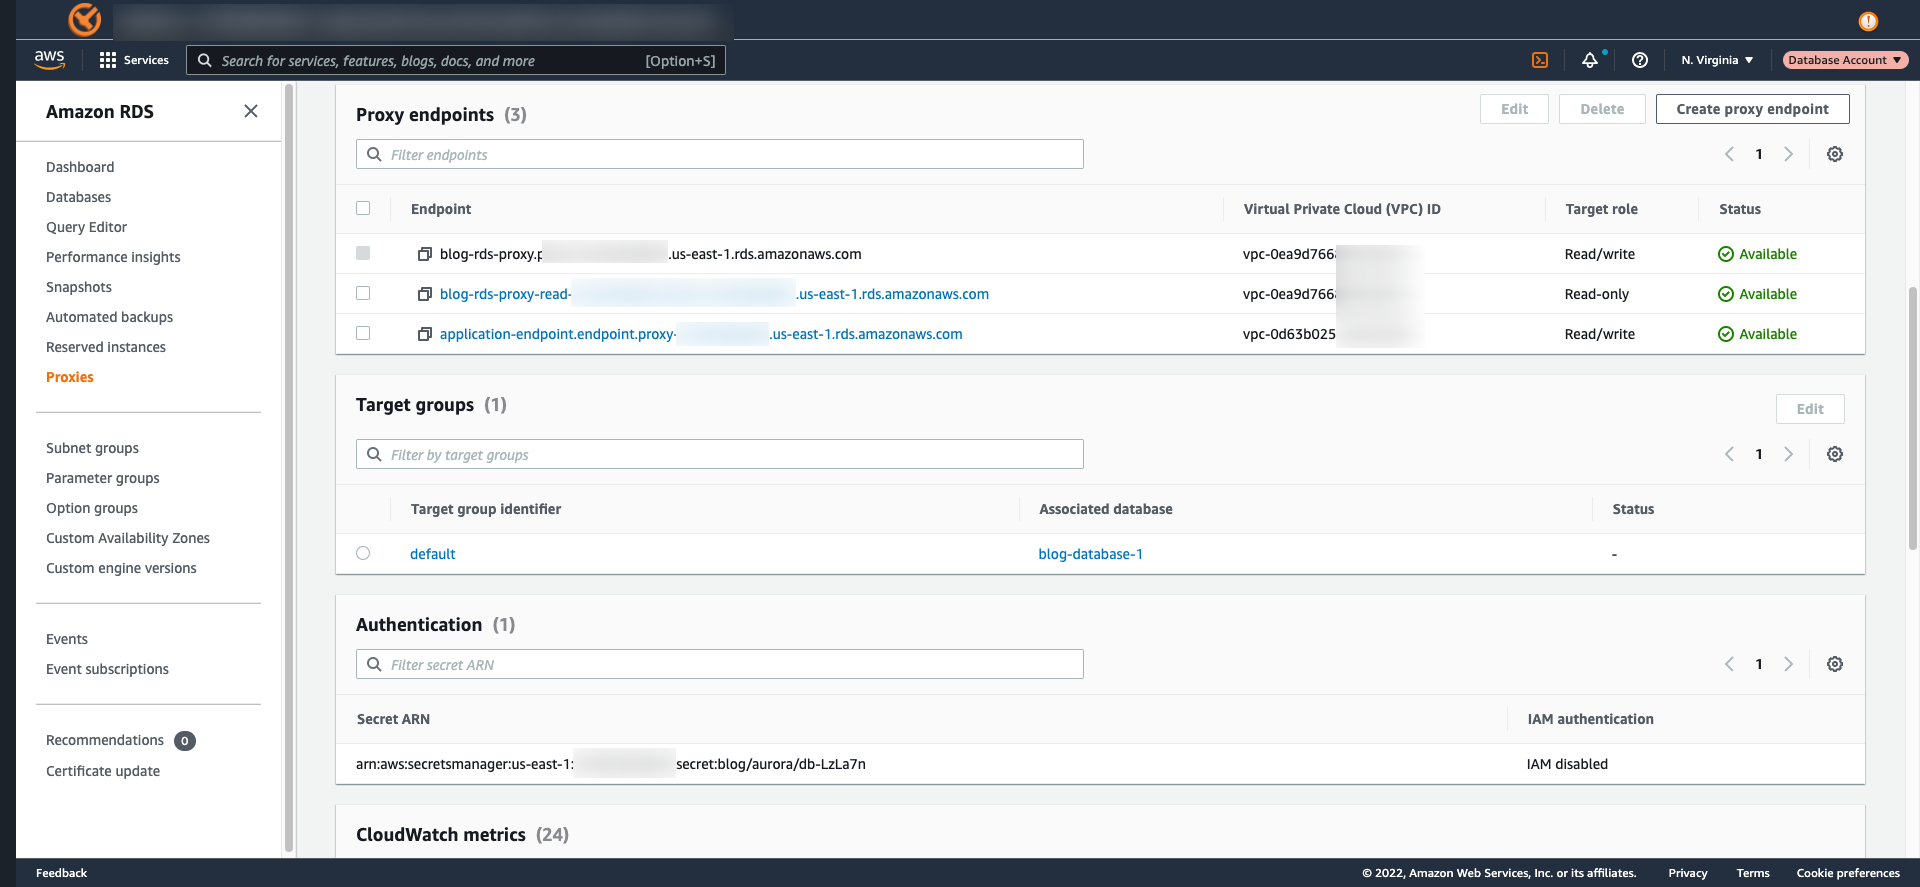This screenshot has height=887, width=1920.
Task: Click Edit button in Proxy endpoints
Action: click(1514, 109)
